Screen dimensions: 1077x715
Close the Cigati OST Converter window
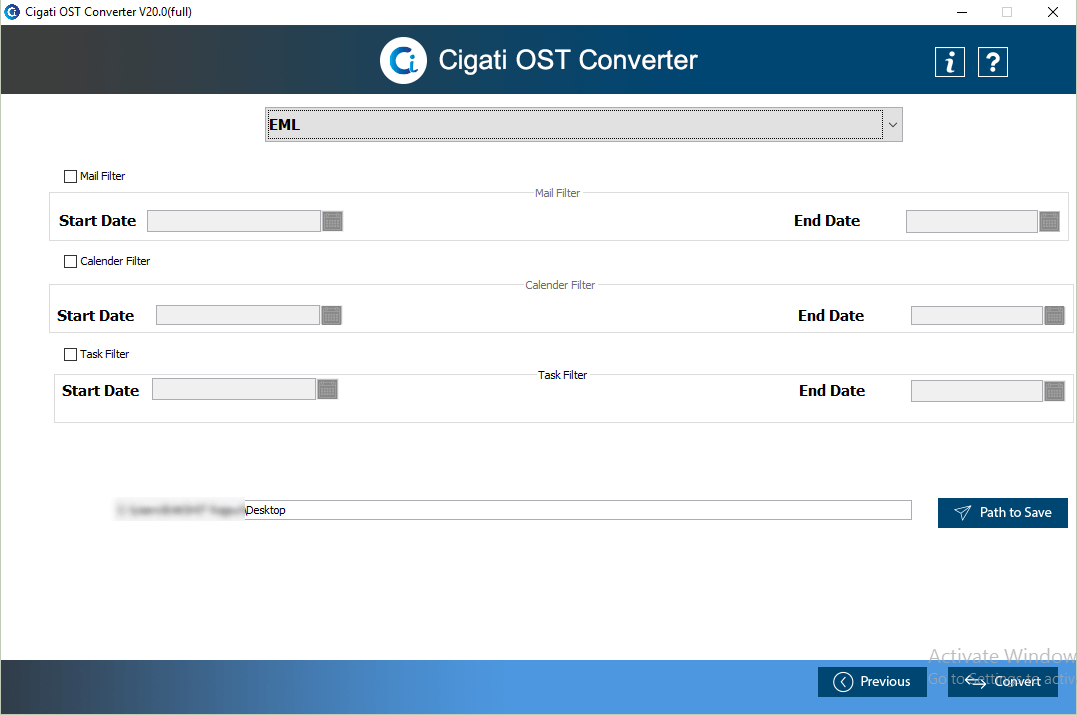(1052, 12)
